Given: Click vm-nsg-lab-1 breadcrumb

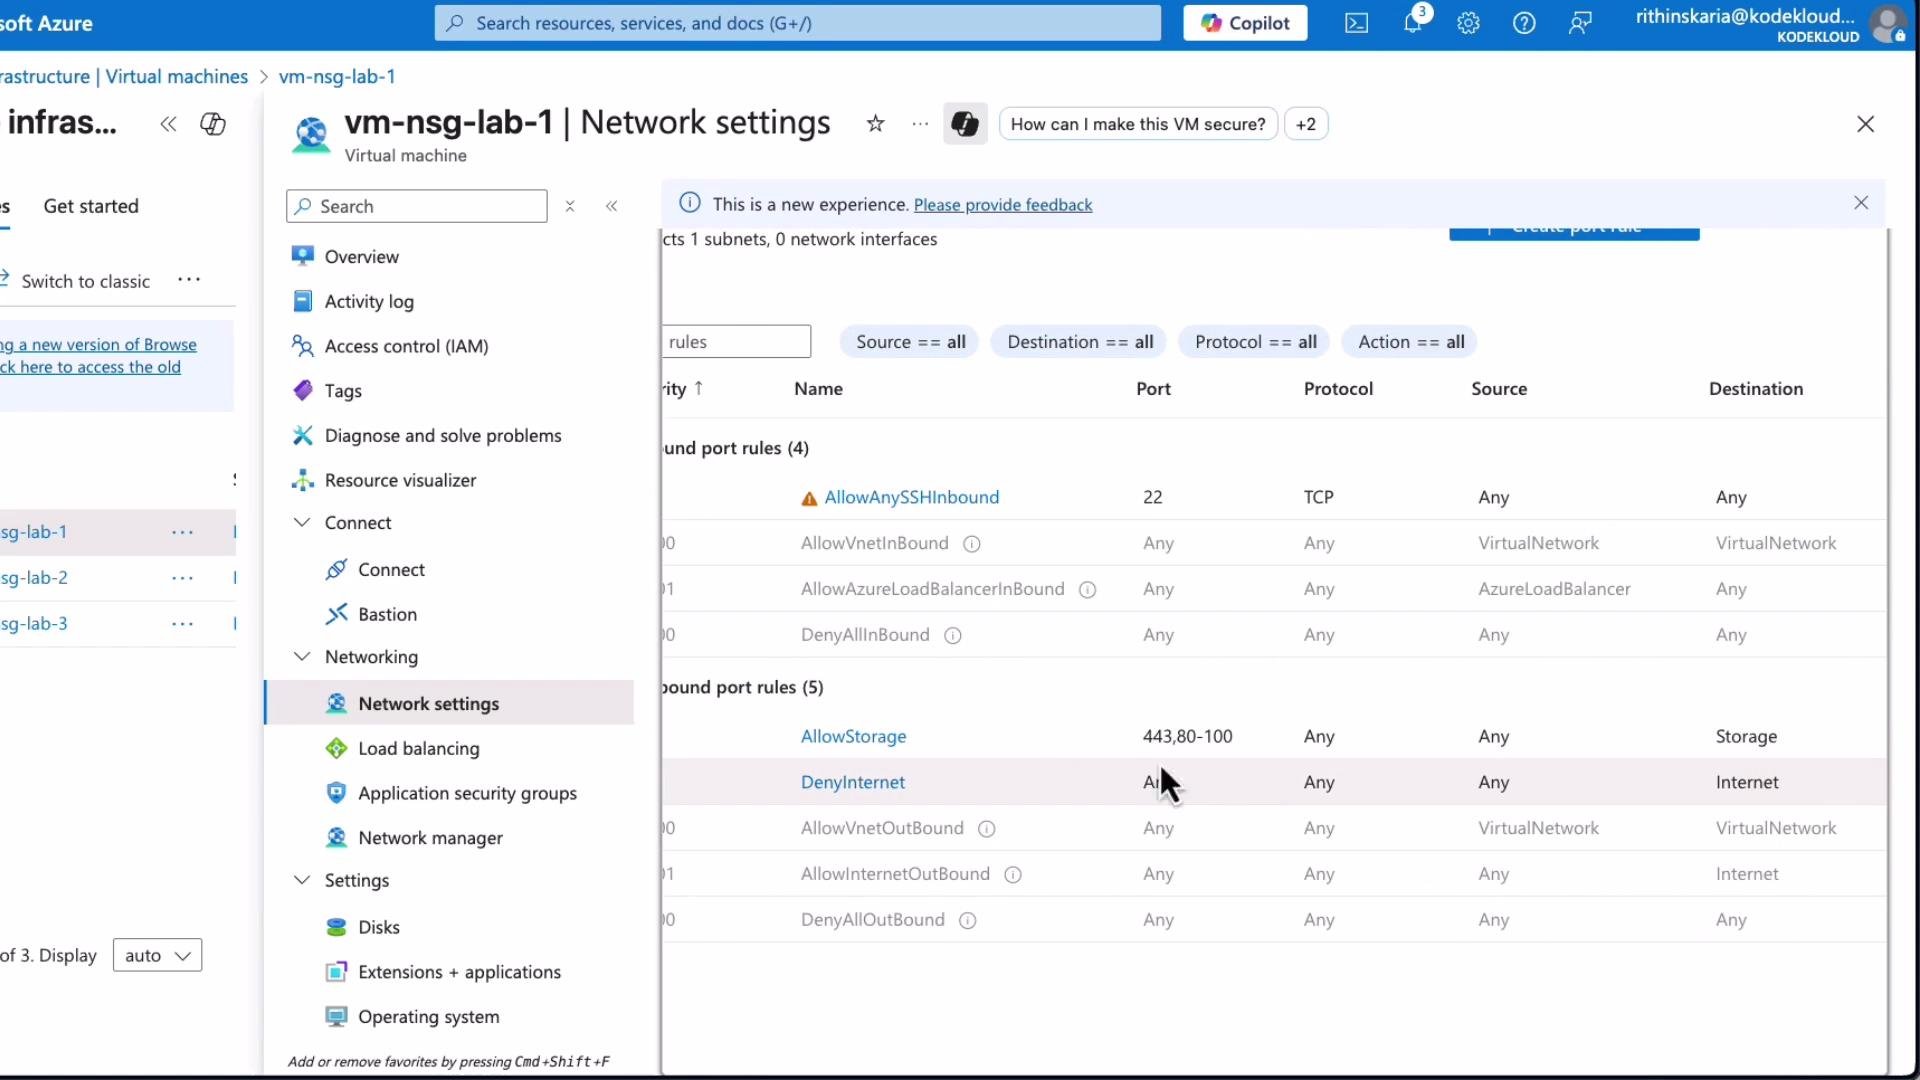Looking at the screenshot, I should (x=337, y=77).
